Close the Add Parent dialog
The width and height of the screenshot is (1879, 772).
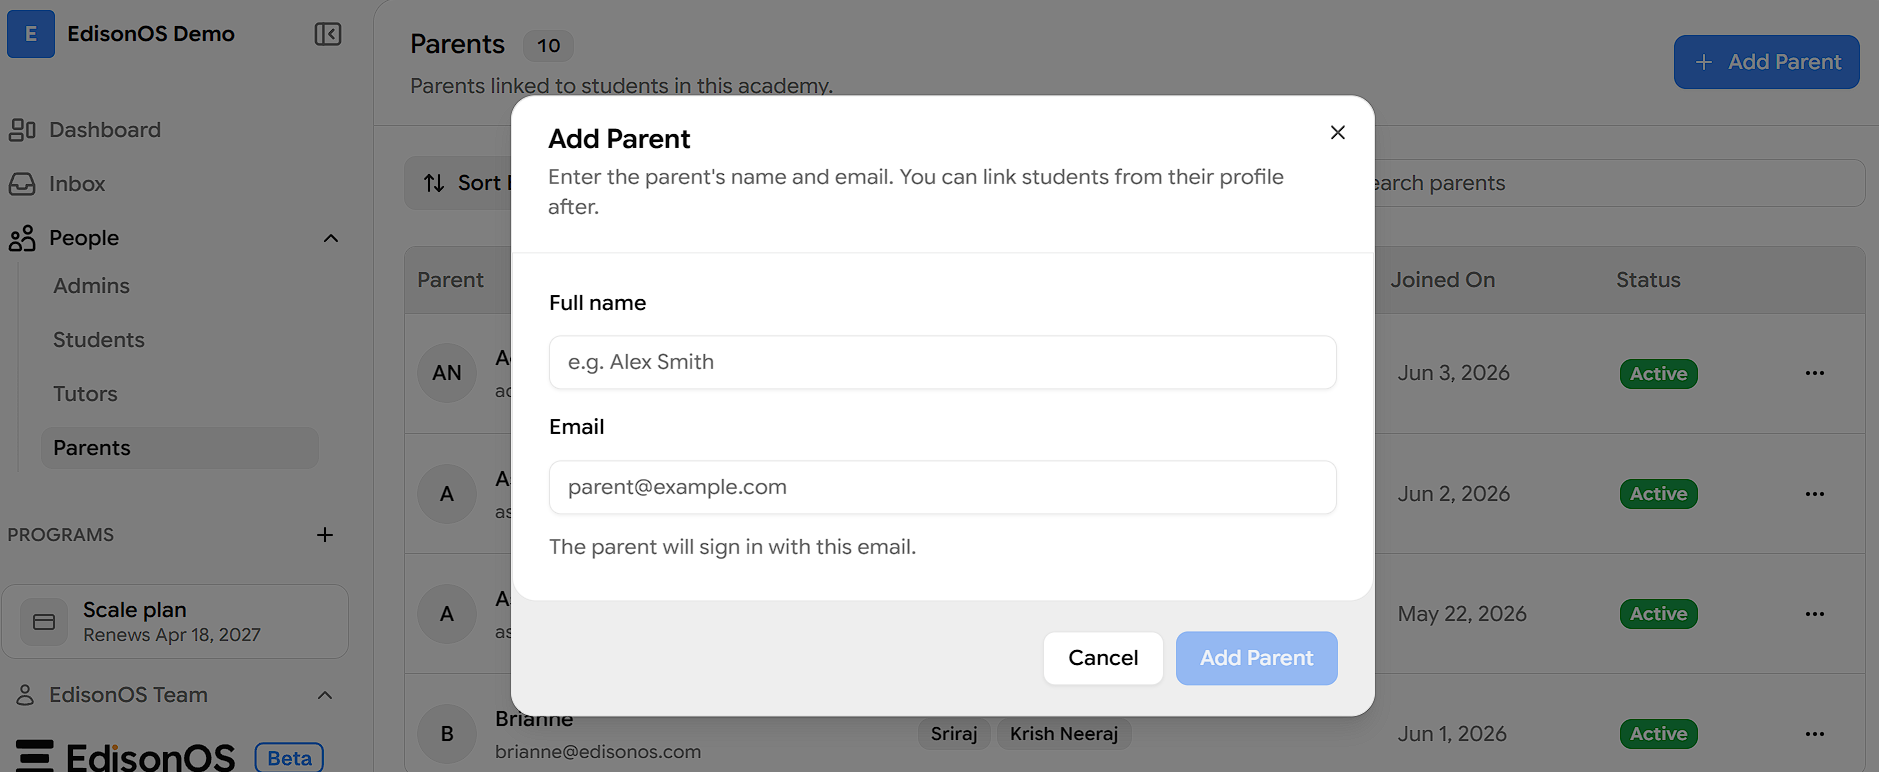click(x=1337, y=132)
